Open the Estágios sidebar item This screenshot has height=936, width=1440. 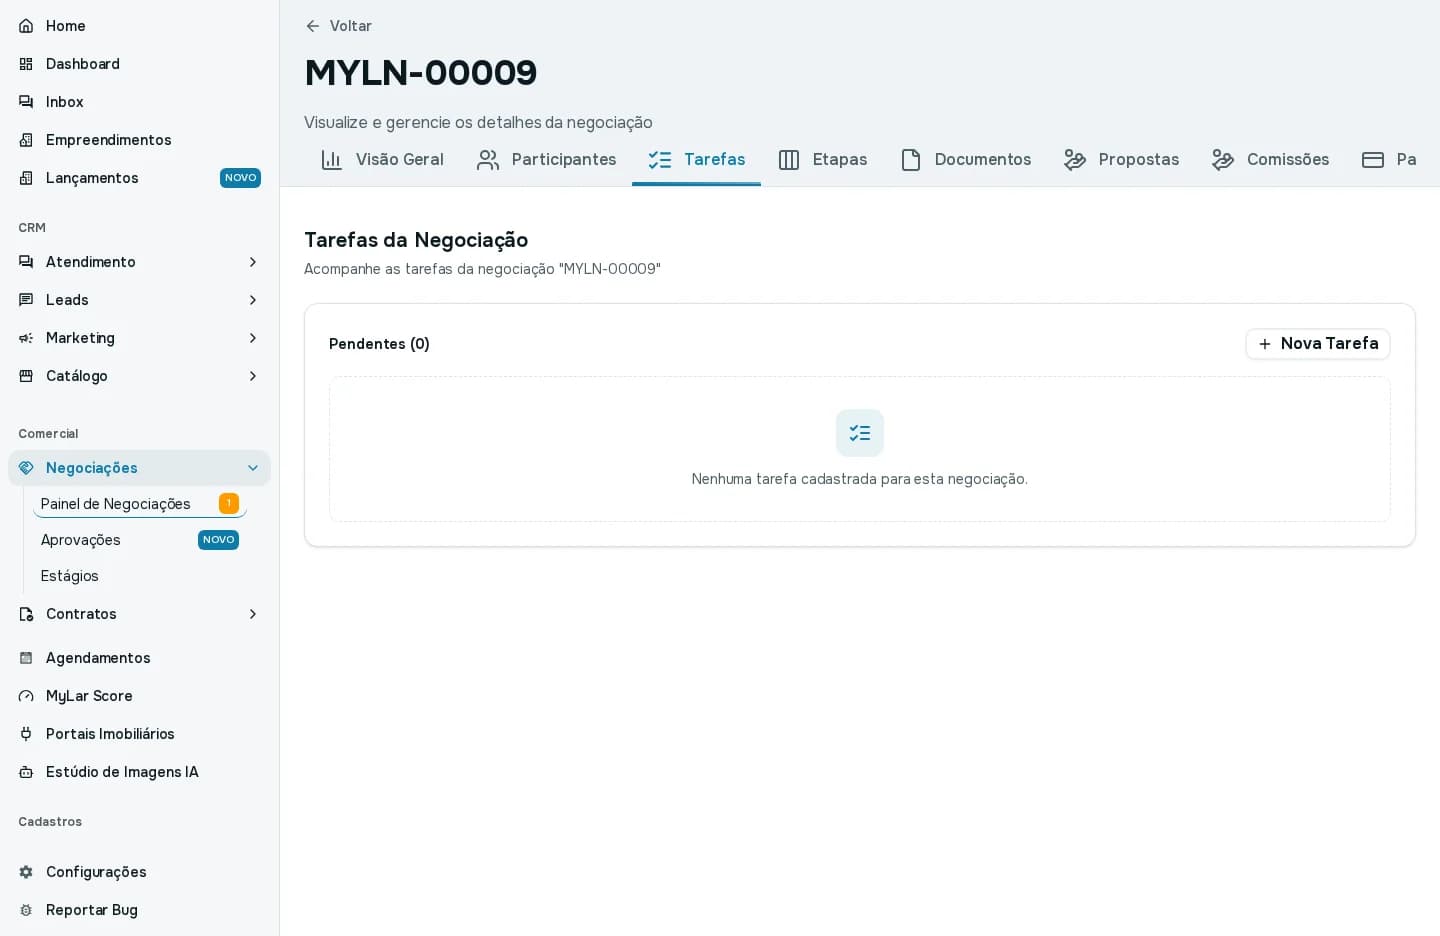pos(140,576)
